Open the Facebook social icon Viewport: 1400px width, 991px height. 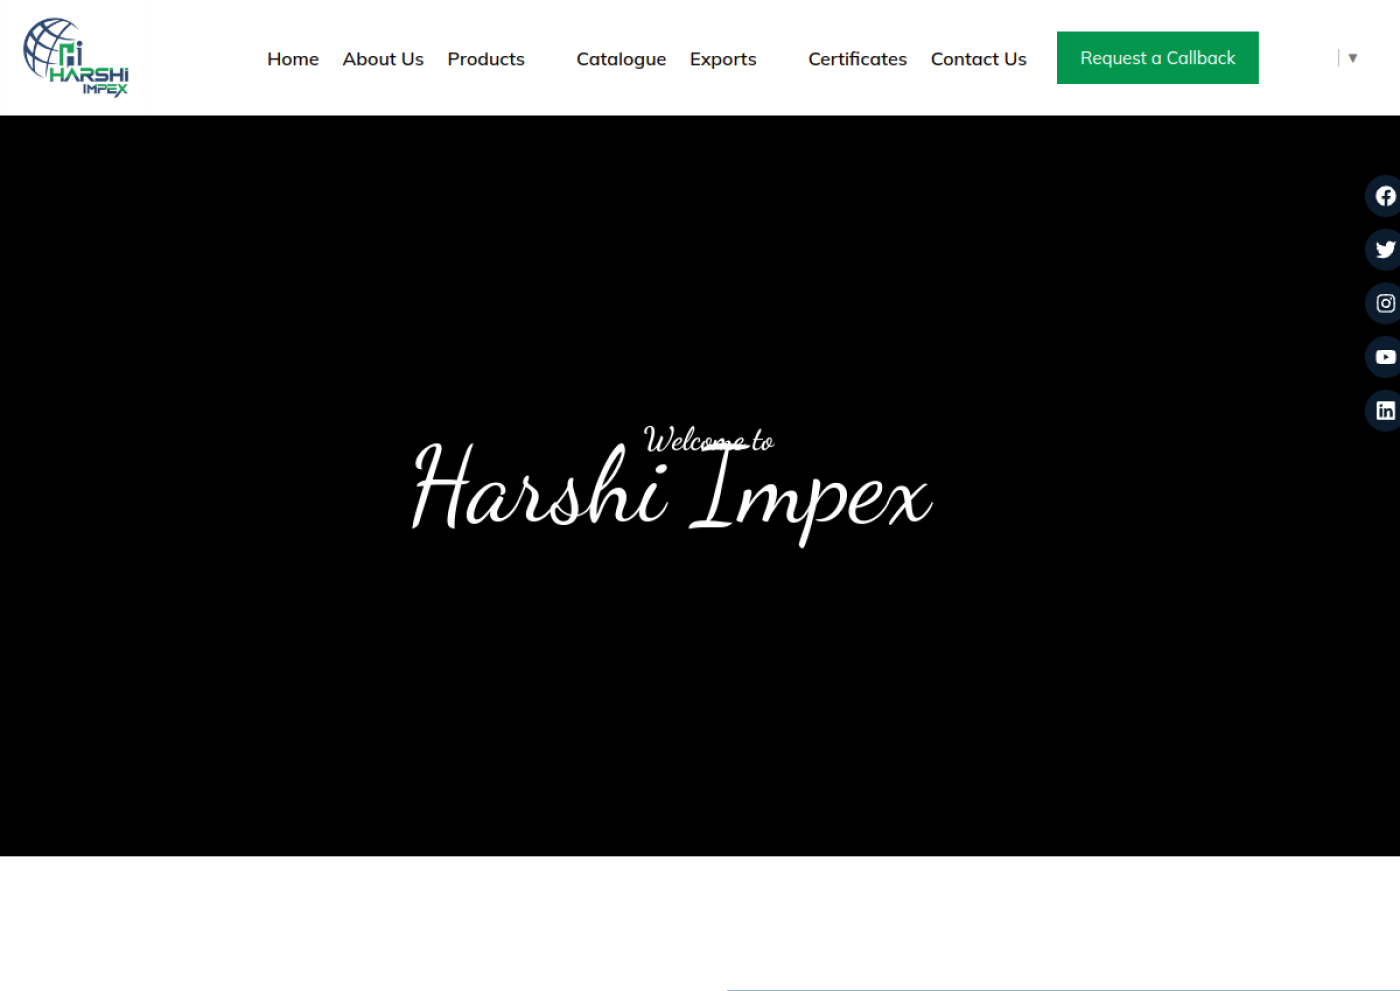coord(1384,196)
